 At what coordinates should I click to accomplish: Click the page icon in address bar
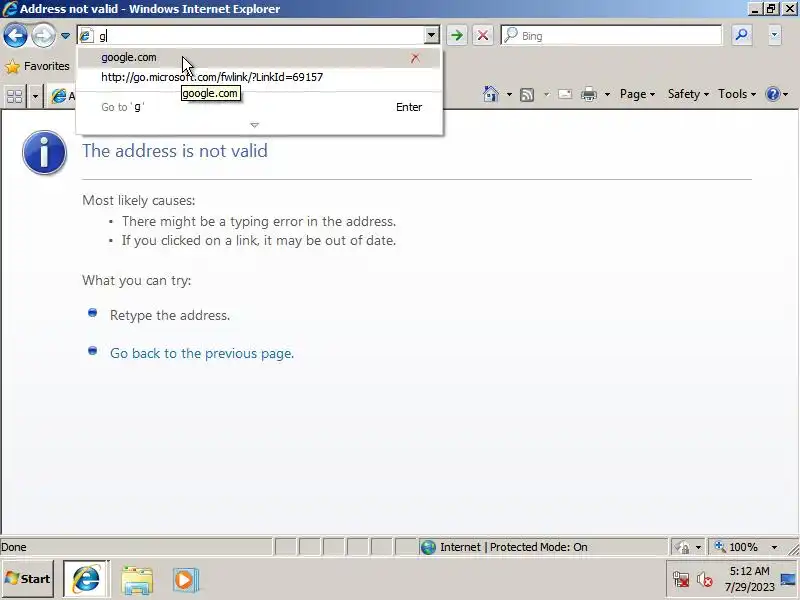tap(86, 36)
